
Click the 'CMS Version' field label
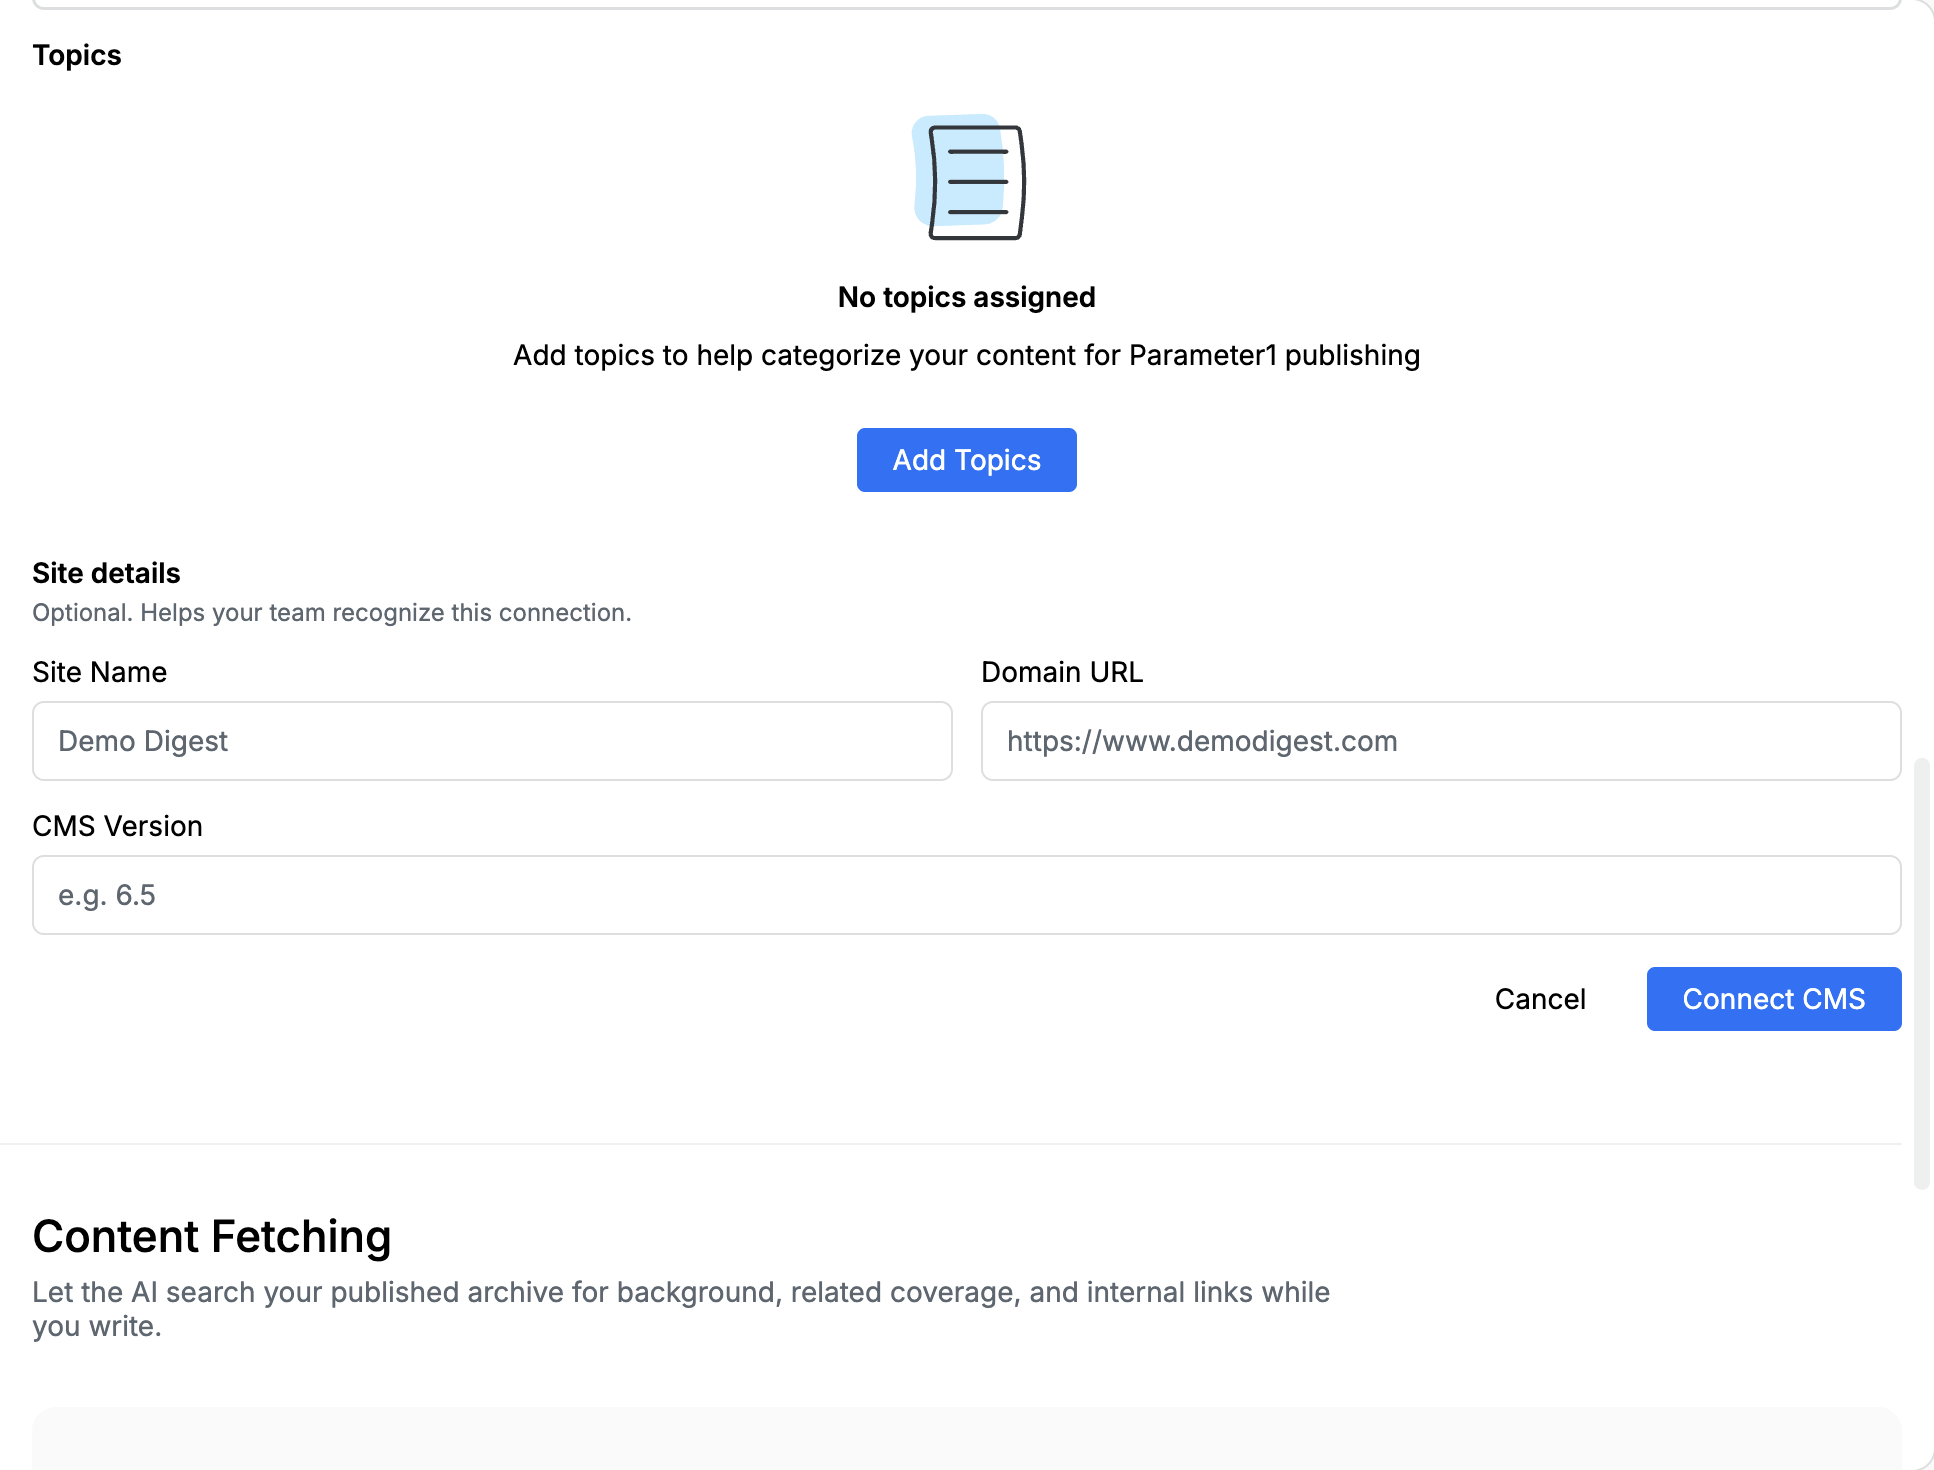click(x=117, y=826)
